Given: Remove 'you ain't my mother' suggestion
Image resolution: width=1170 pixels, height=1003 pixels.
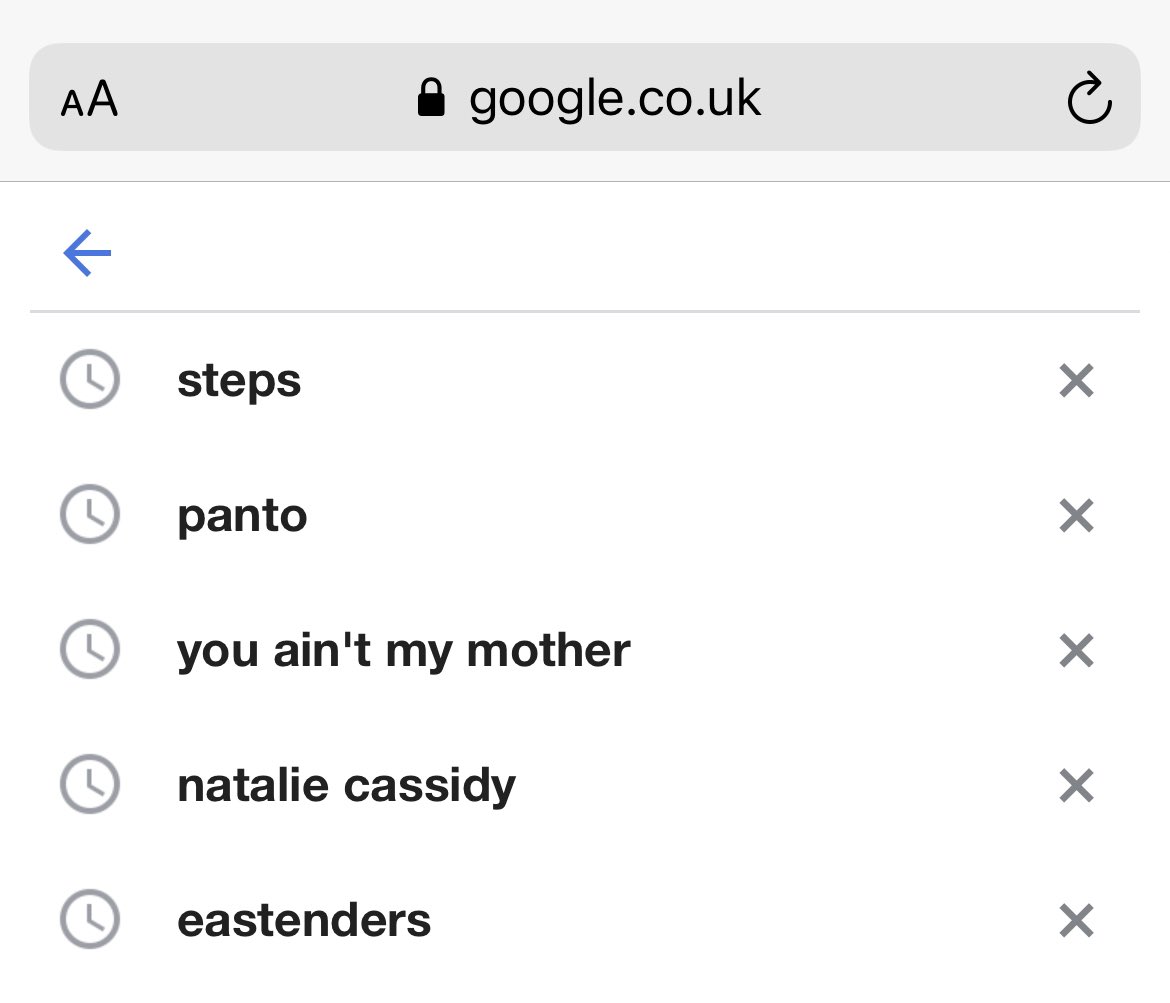Looking at the screenshot, I should 1076,651.
